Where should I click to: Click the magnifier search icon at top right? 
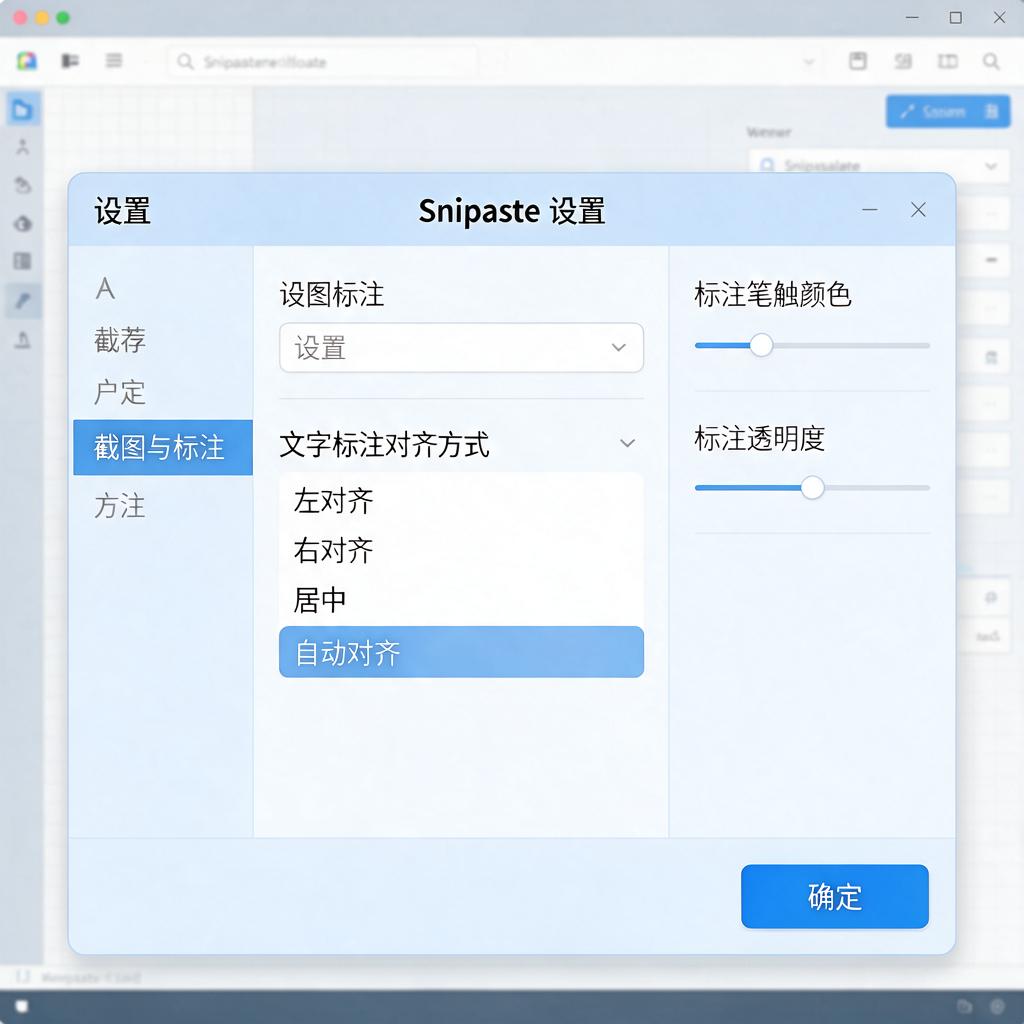point(991,61)
